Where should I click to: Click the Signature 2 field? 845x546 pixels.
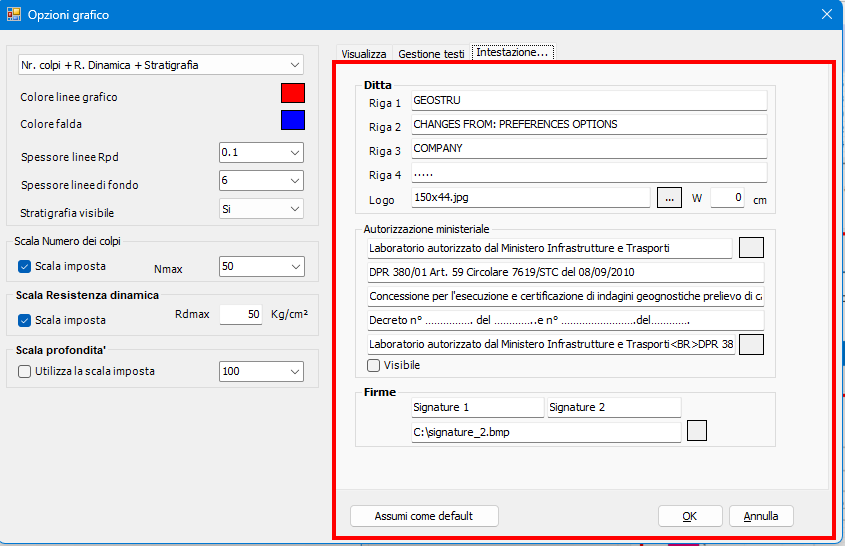(x=614, y=407)
